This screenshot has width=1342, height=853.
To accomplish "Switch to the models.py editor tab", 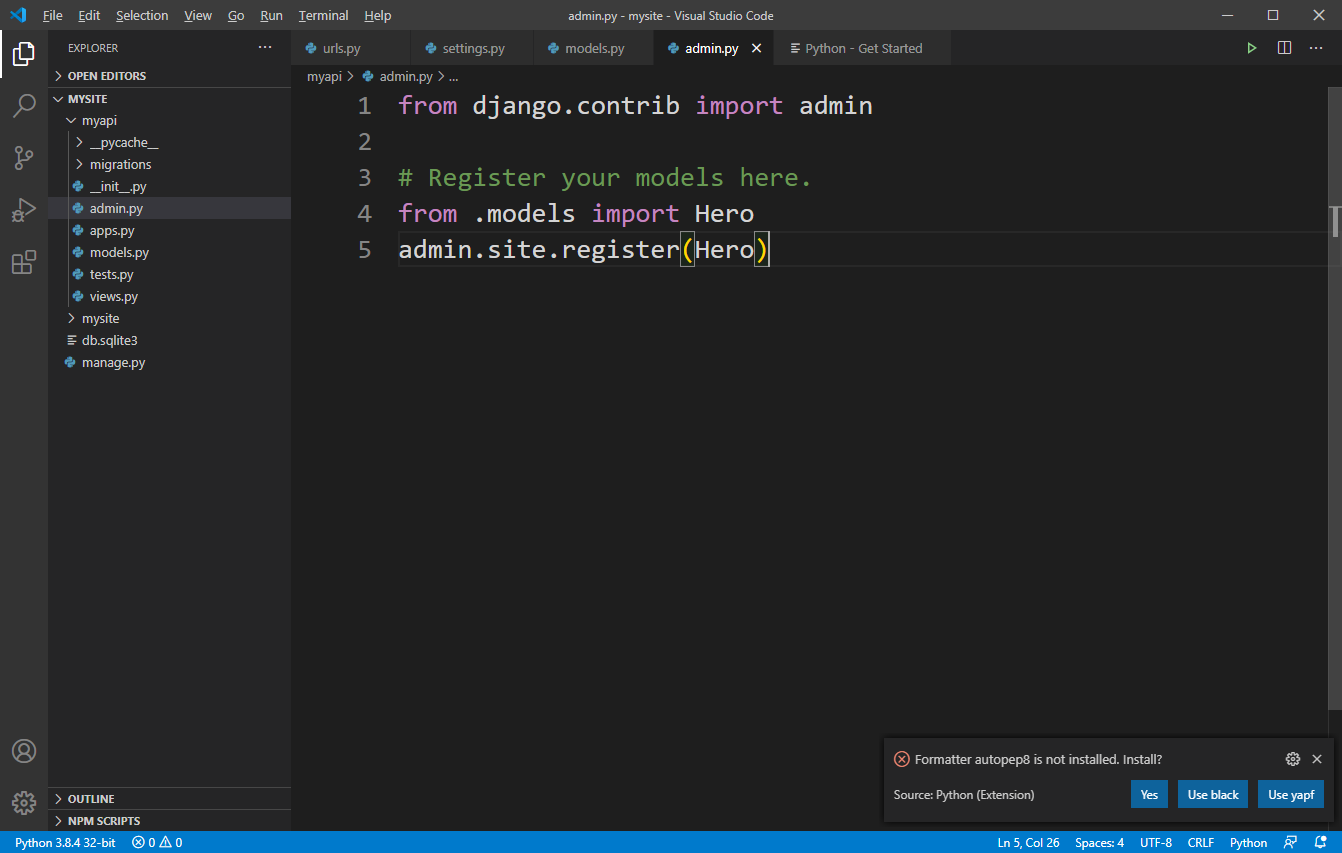I will pos(594,48).
